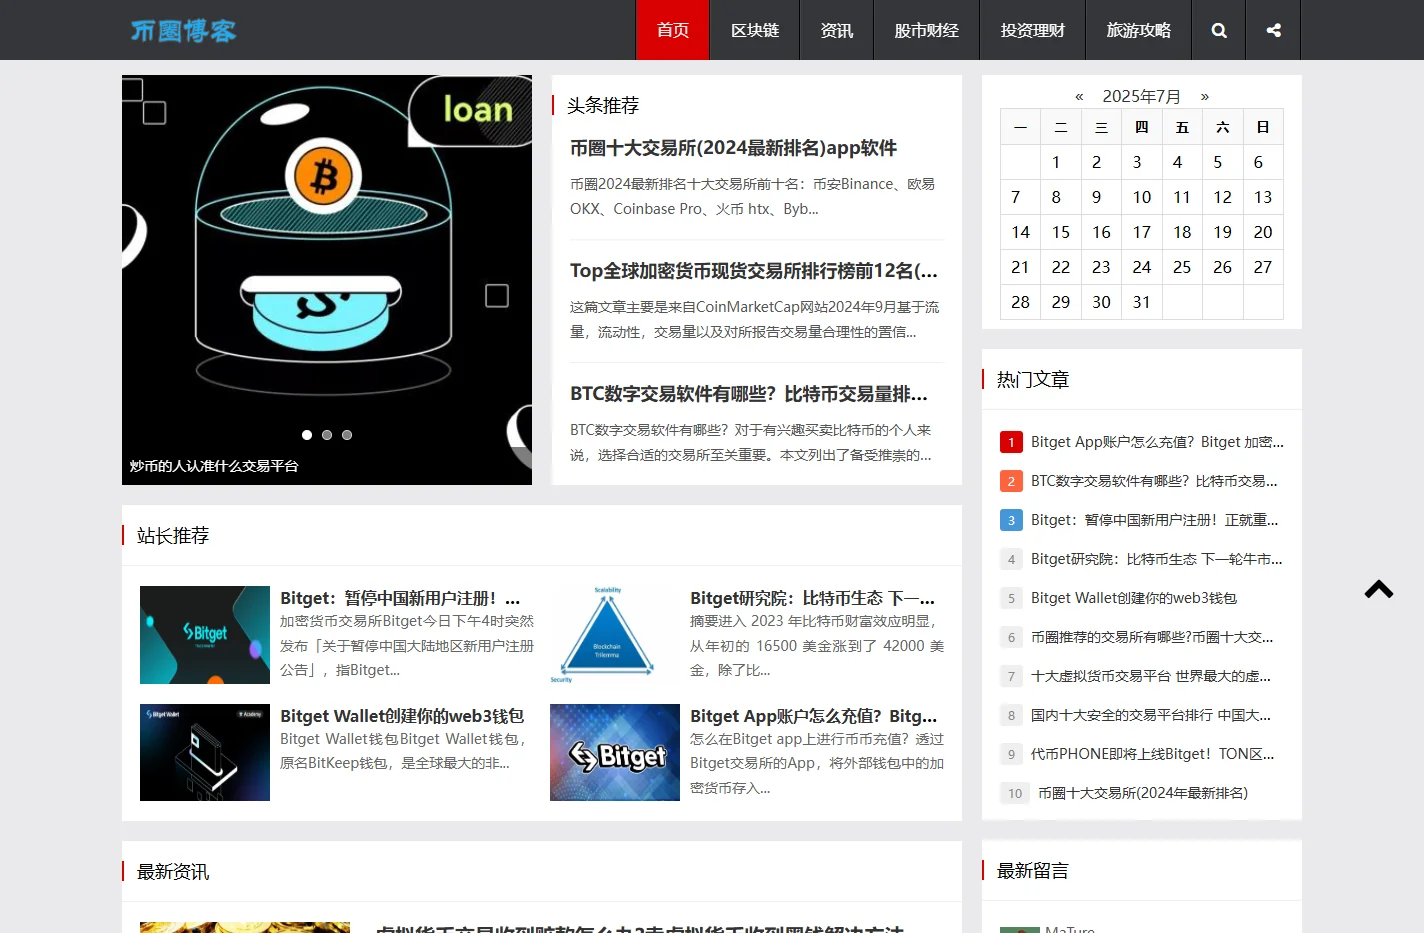Click the 最新资讯 section heading
Screen dimensions: 1424x933
[173, 871]
